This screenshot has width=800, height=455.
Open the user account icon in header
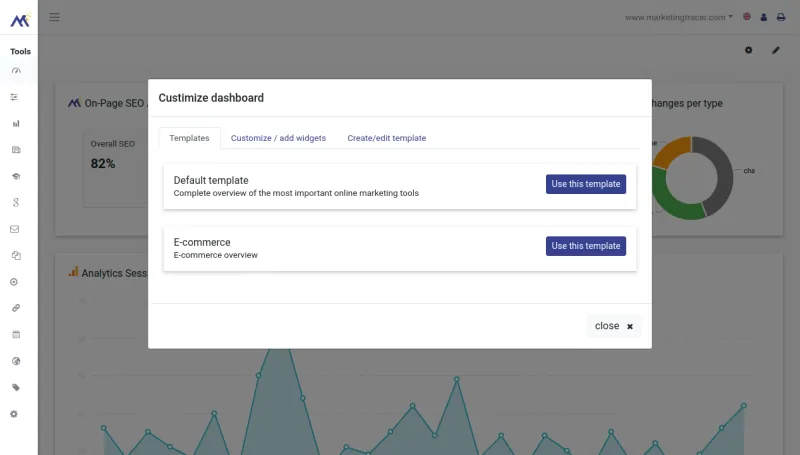(764, 17)
